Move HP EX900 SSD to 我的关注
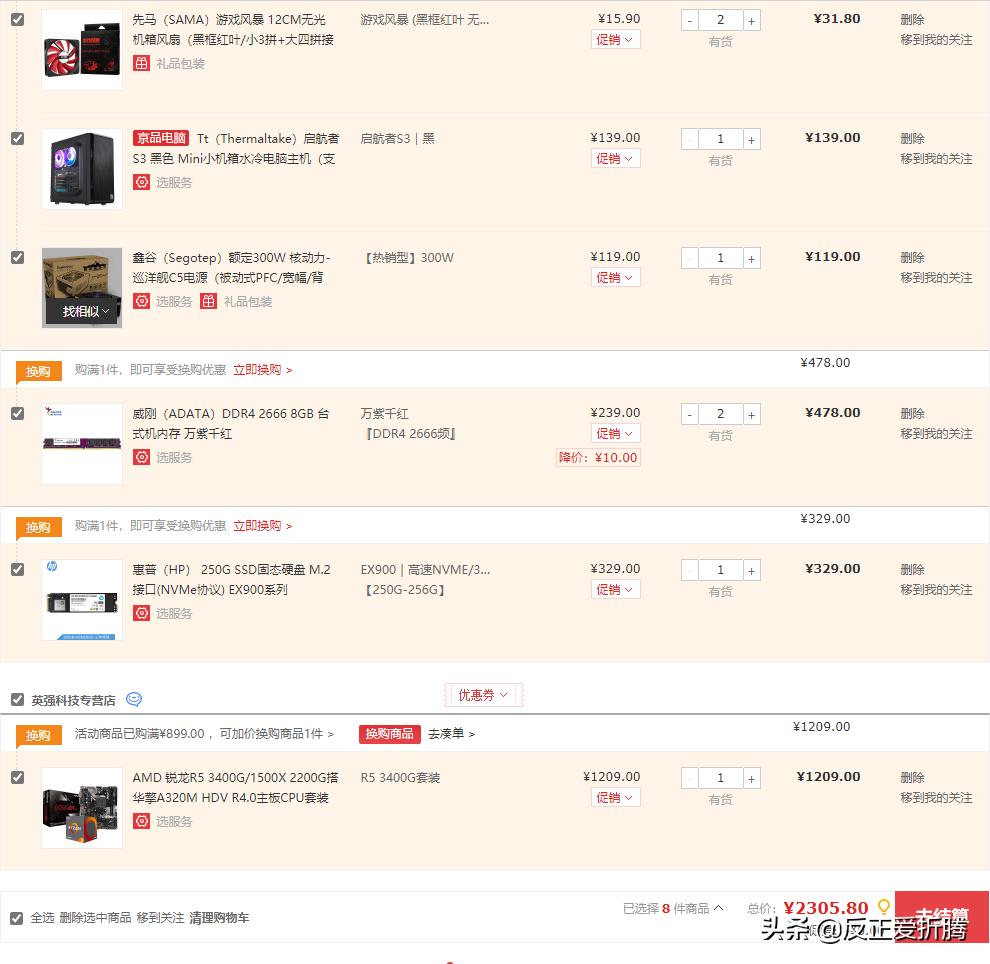The width and height of the screenshot is (990, 964). [936, 590]
